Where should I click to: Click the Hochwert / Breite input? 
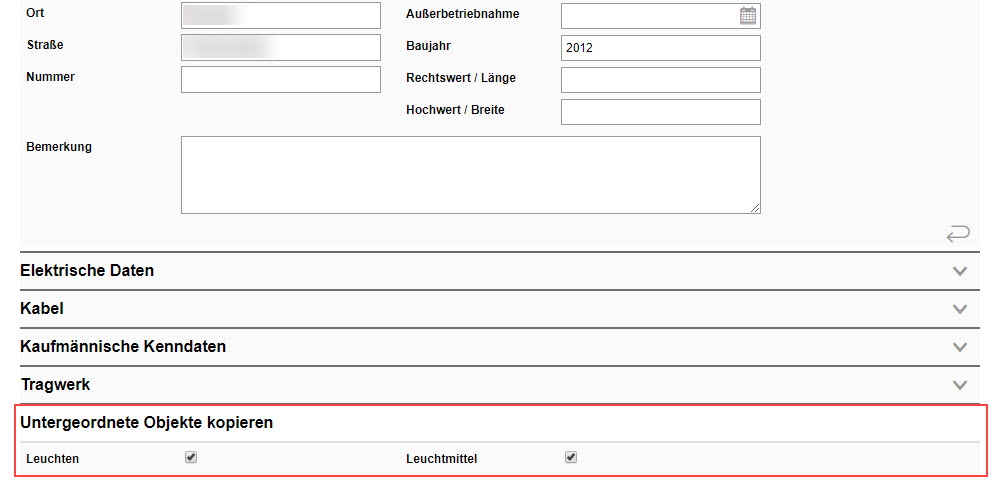[660, 112]
